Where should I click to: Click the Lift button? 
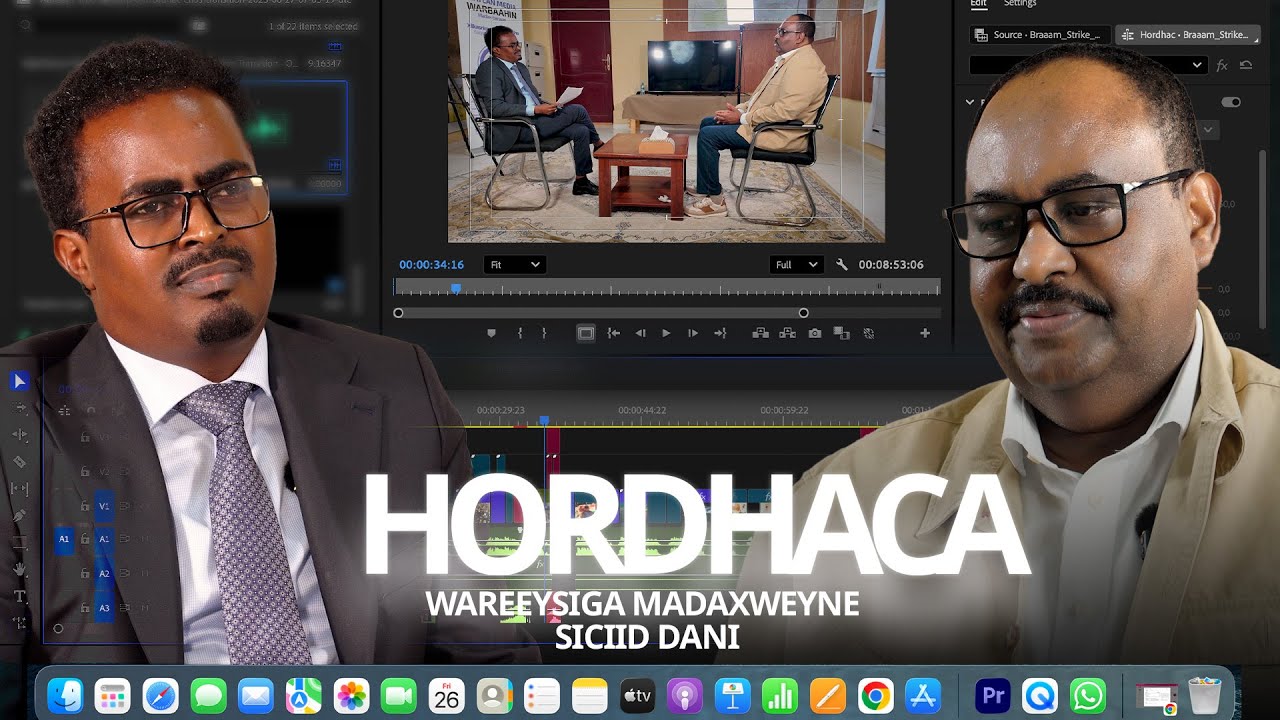click(x=760, y=333)
